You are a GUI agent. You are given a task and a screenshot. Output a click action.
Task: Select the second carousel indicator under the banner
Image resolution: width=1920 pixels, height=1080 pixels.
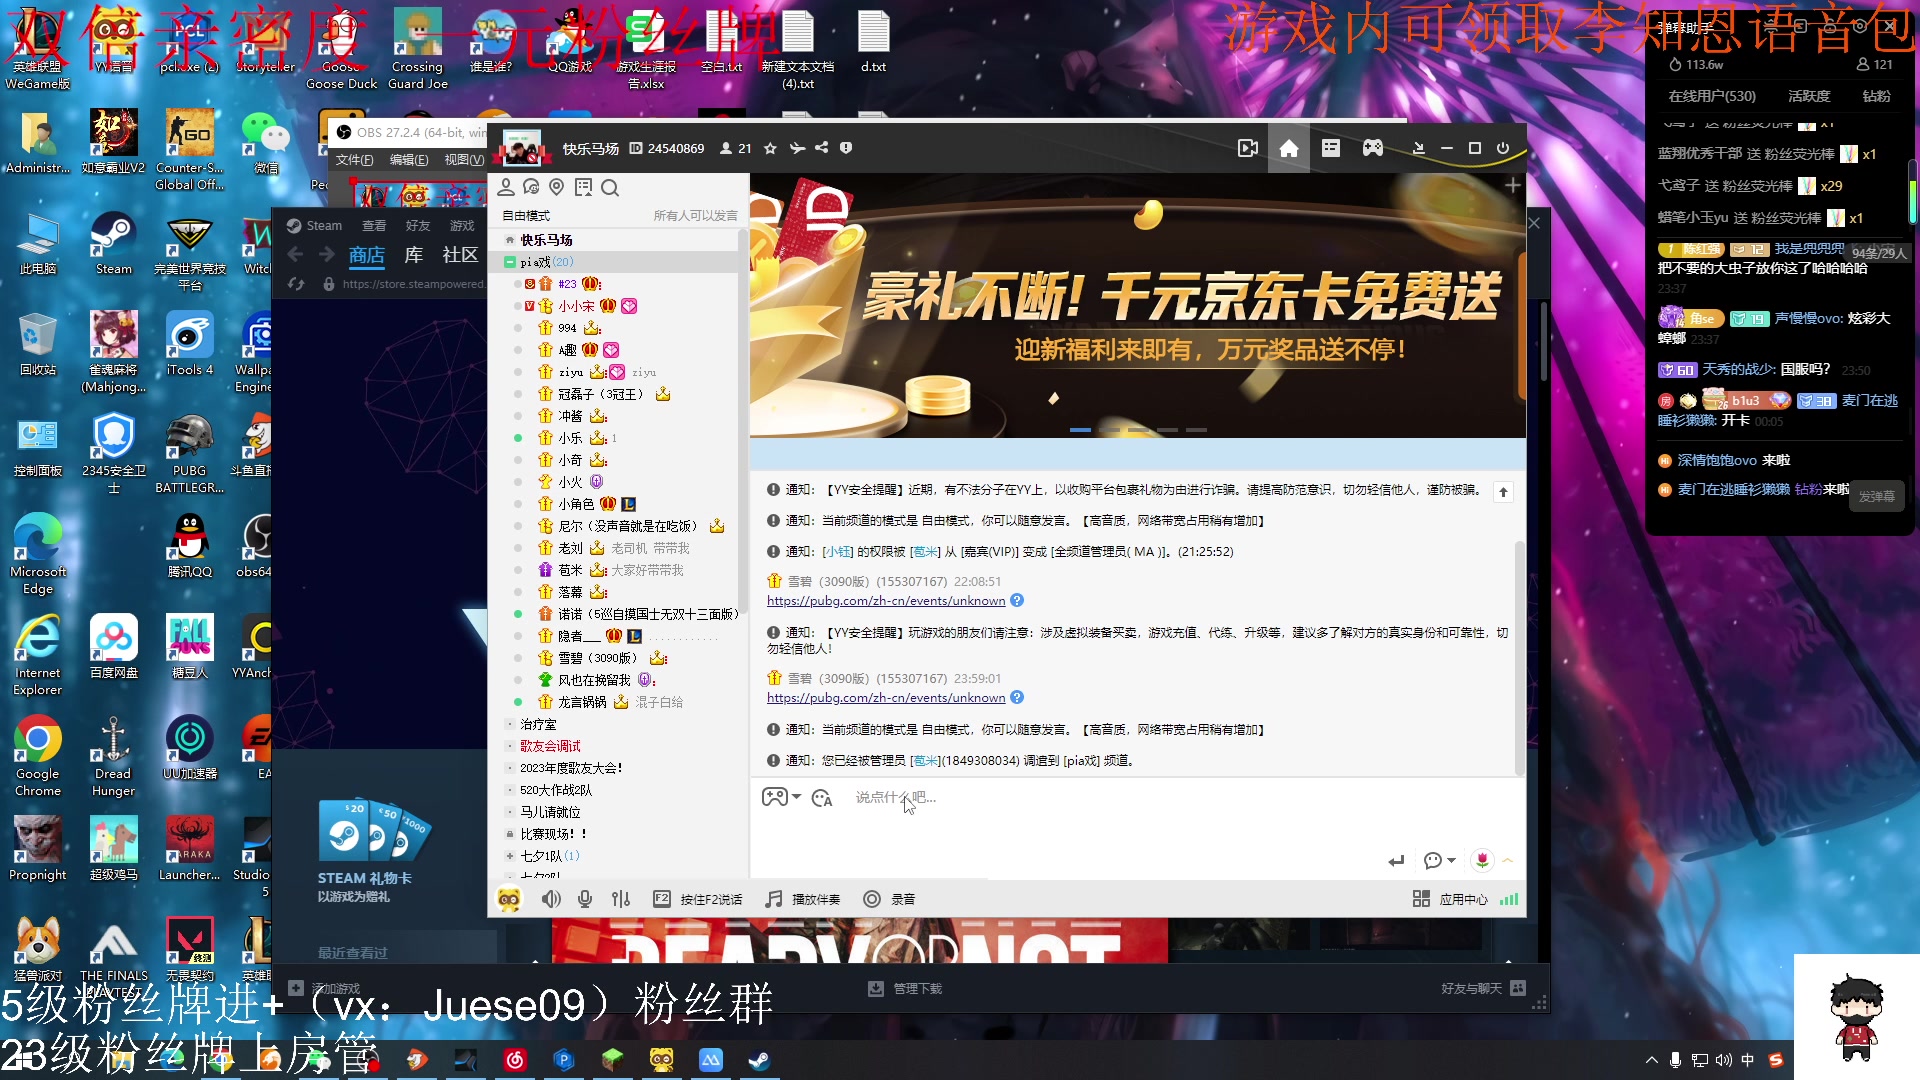[x=1110, y=429]
